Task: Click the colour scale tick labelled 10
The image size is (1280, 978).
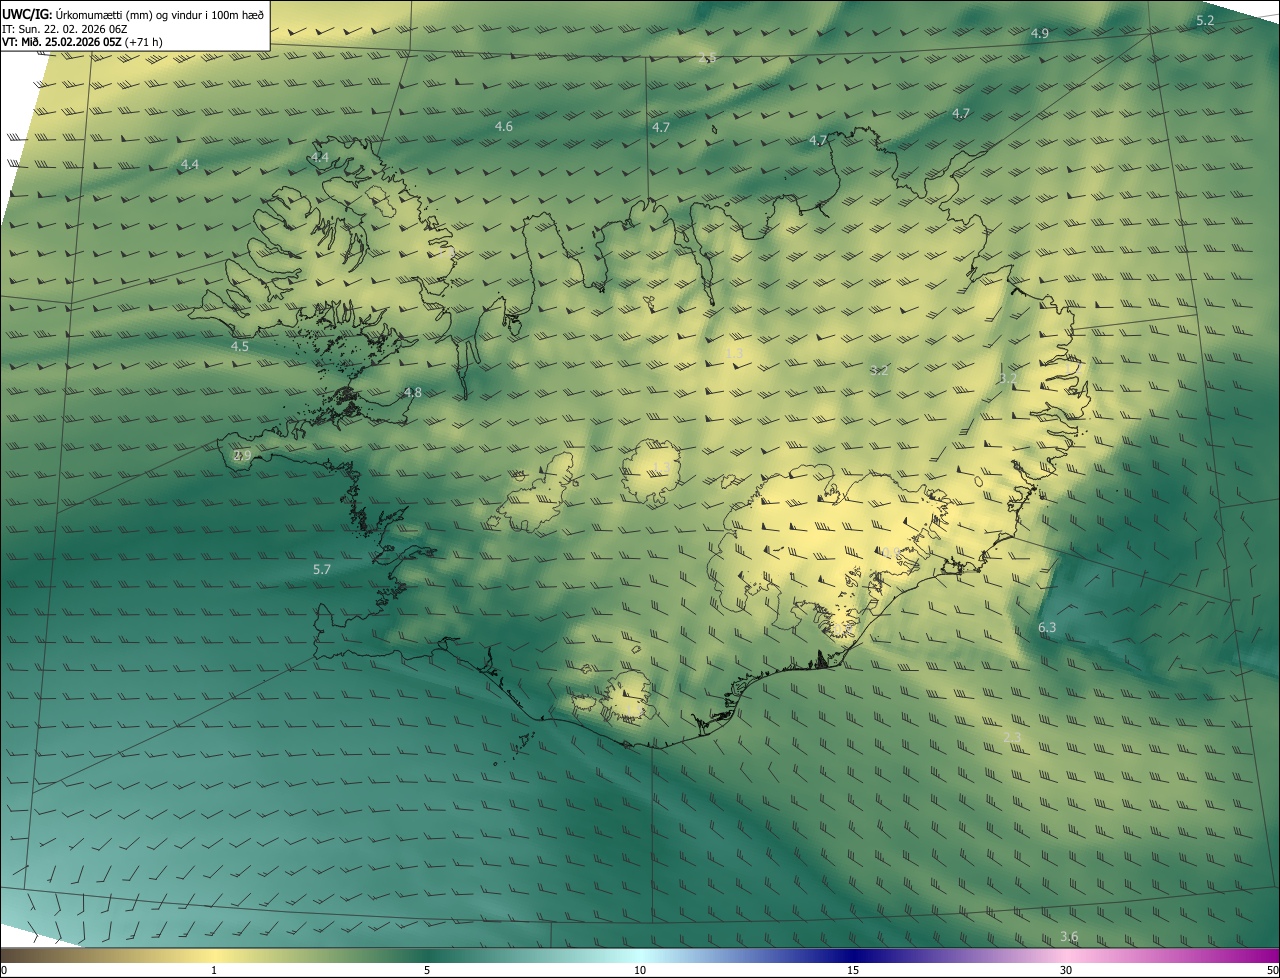Action: (640, 970)
